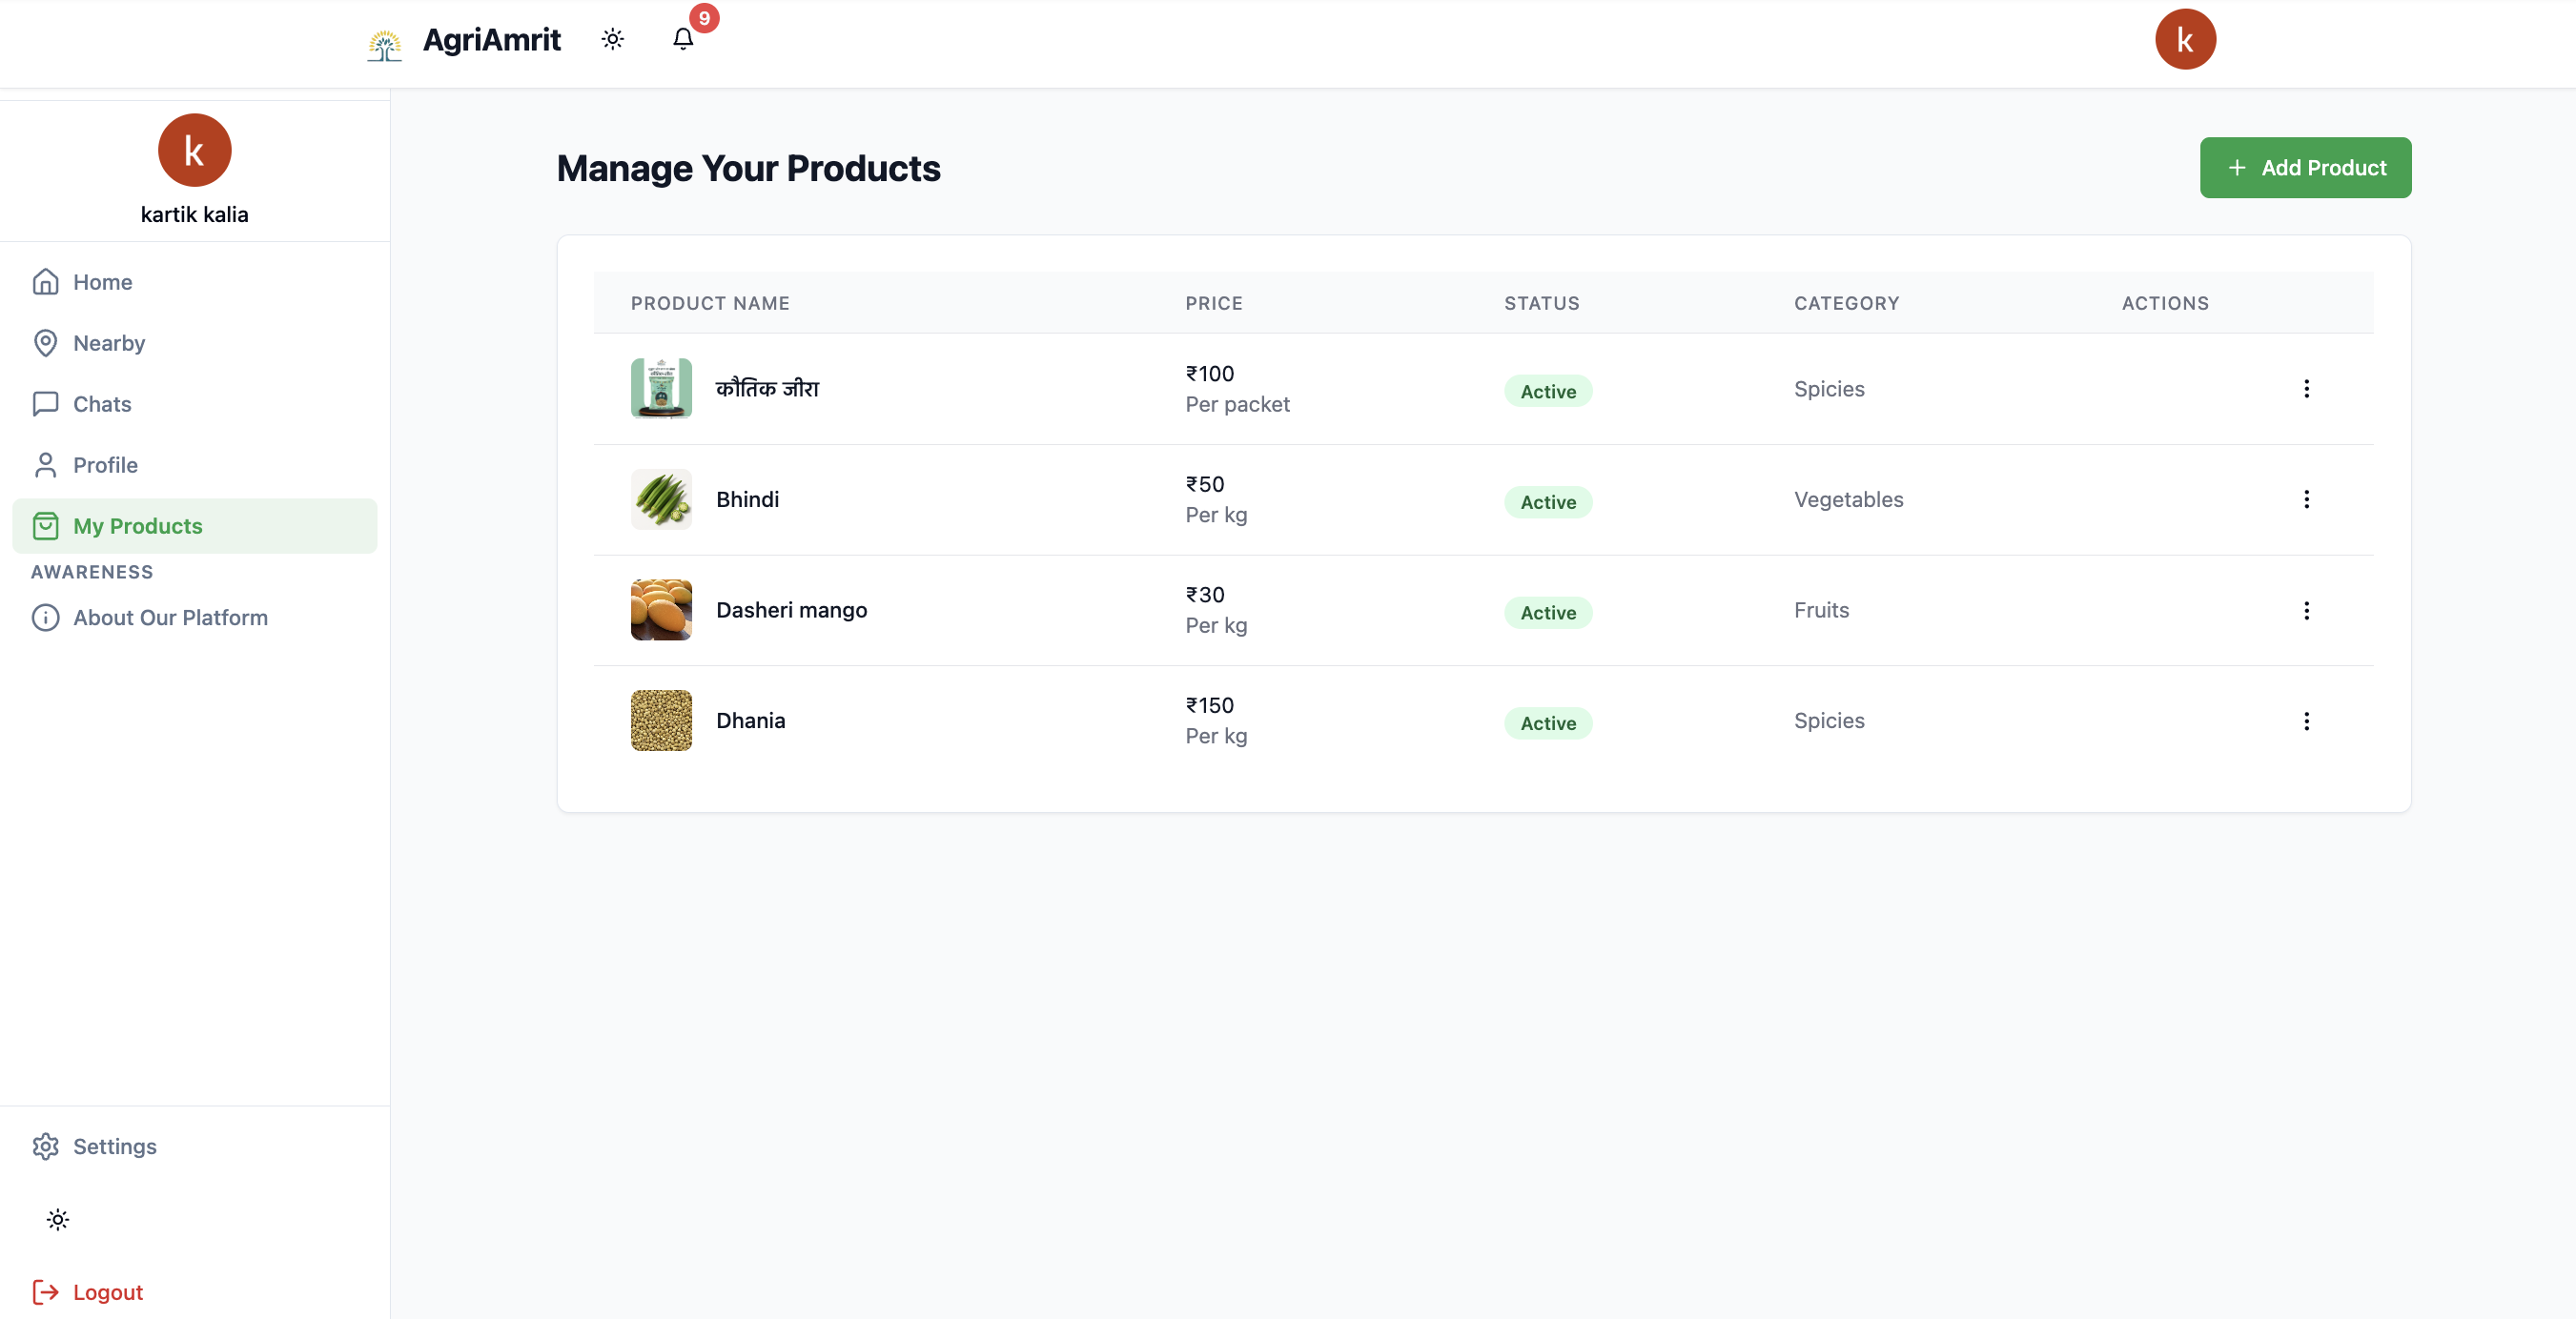This screenshot has width=2576, height=1319.
Task: Click kartik kalia sidebar avatar
Action: [194, 150]
